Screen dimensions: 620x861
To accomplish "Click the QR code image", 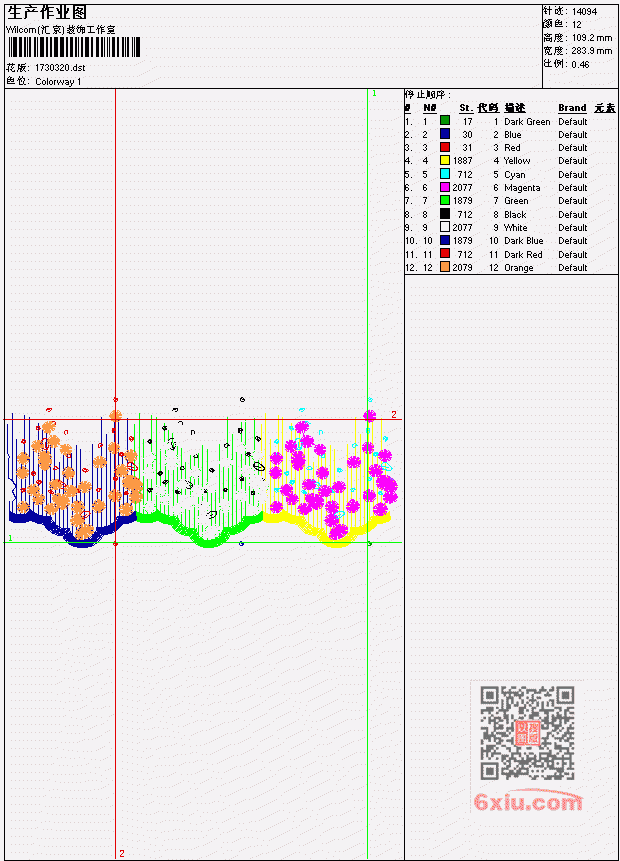I will [x=527, y=733].
